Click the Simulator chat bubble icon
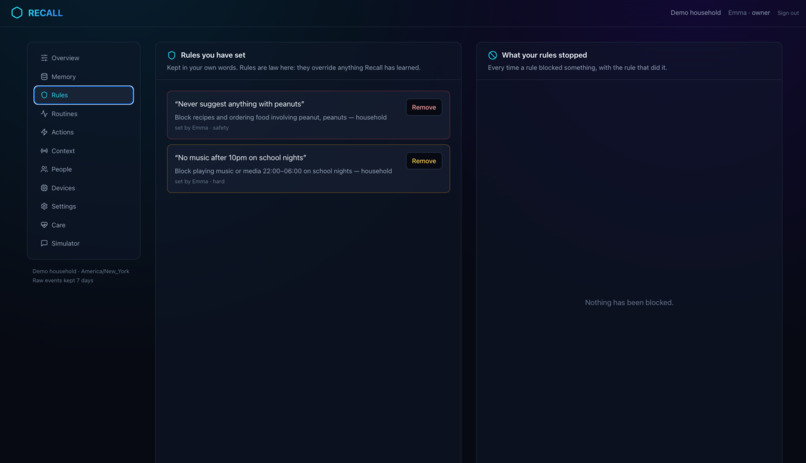Image resolution: width=806 pixels, height=463 pixels. point(44,244)
